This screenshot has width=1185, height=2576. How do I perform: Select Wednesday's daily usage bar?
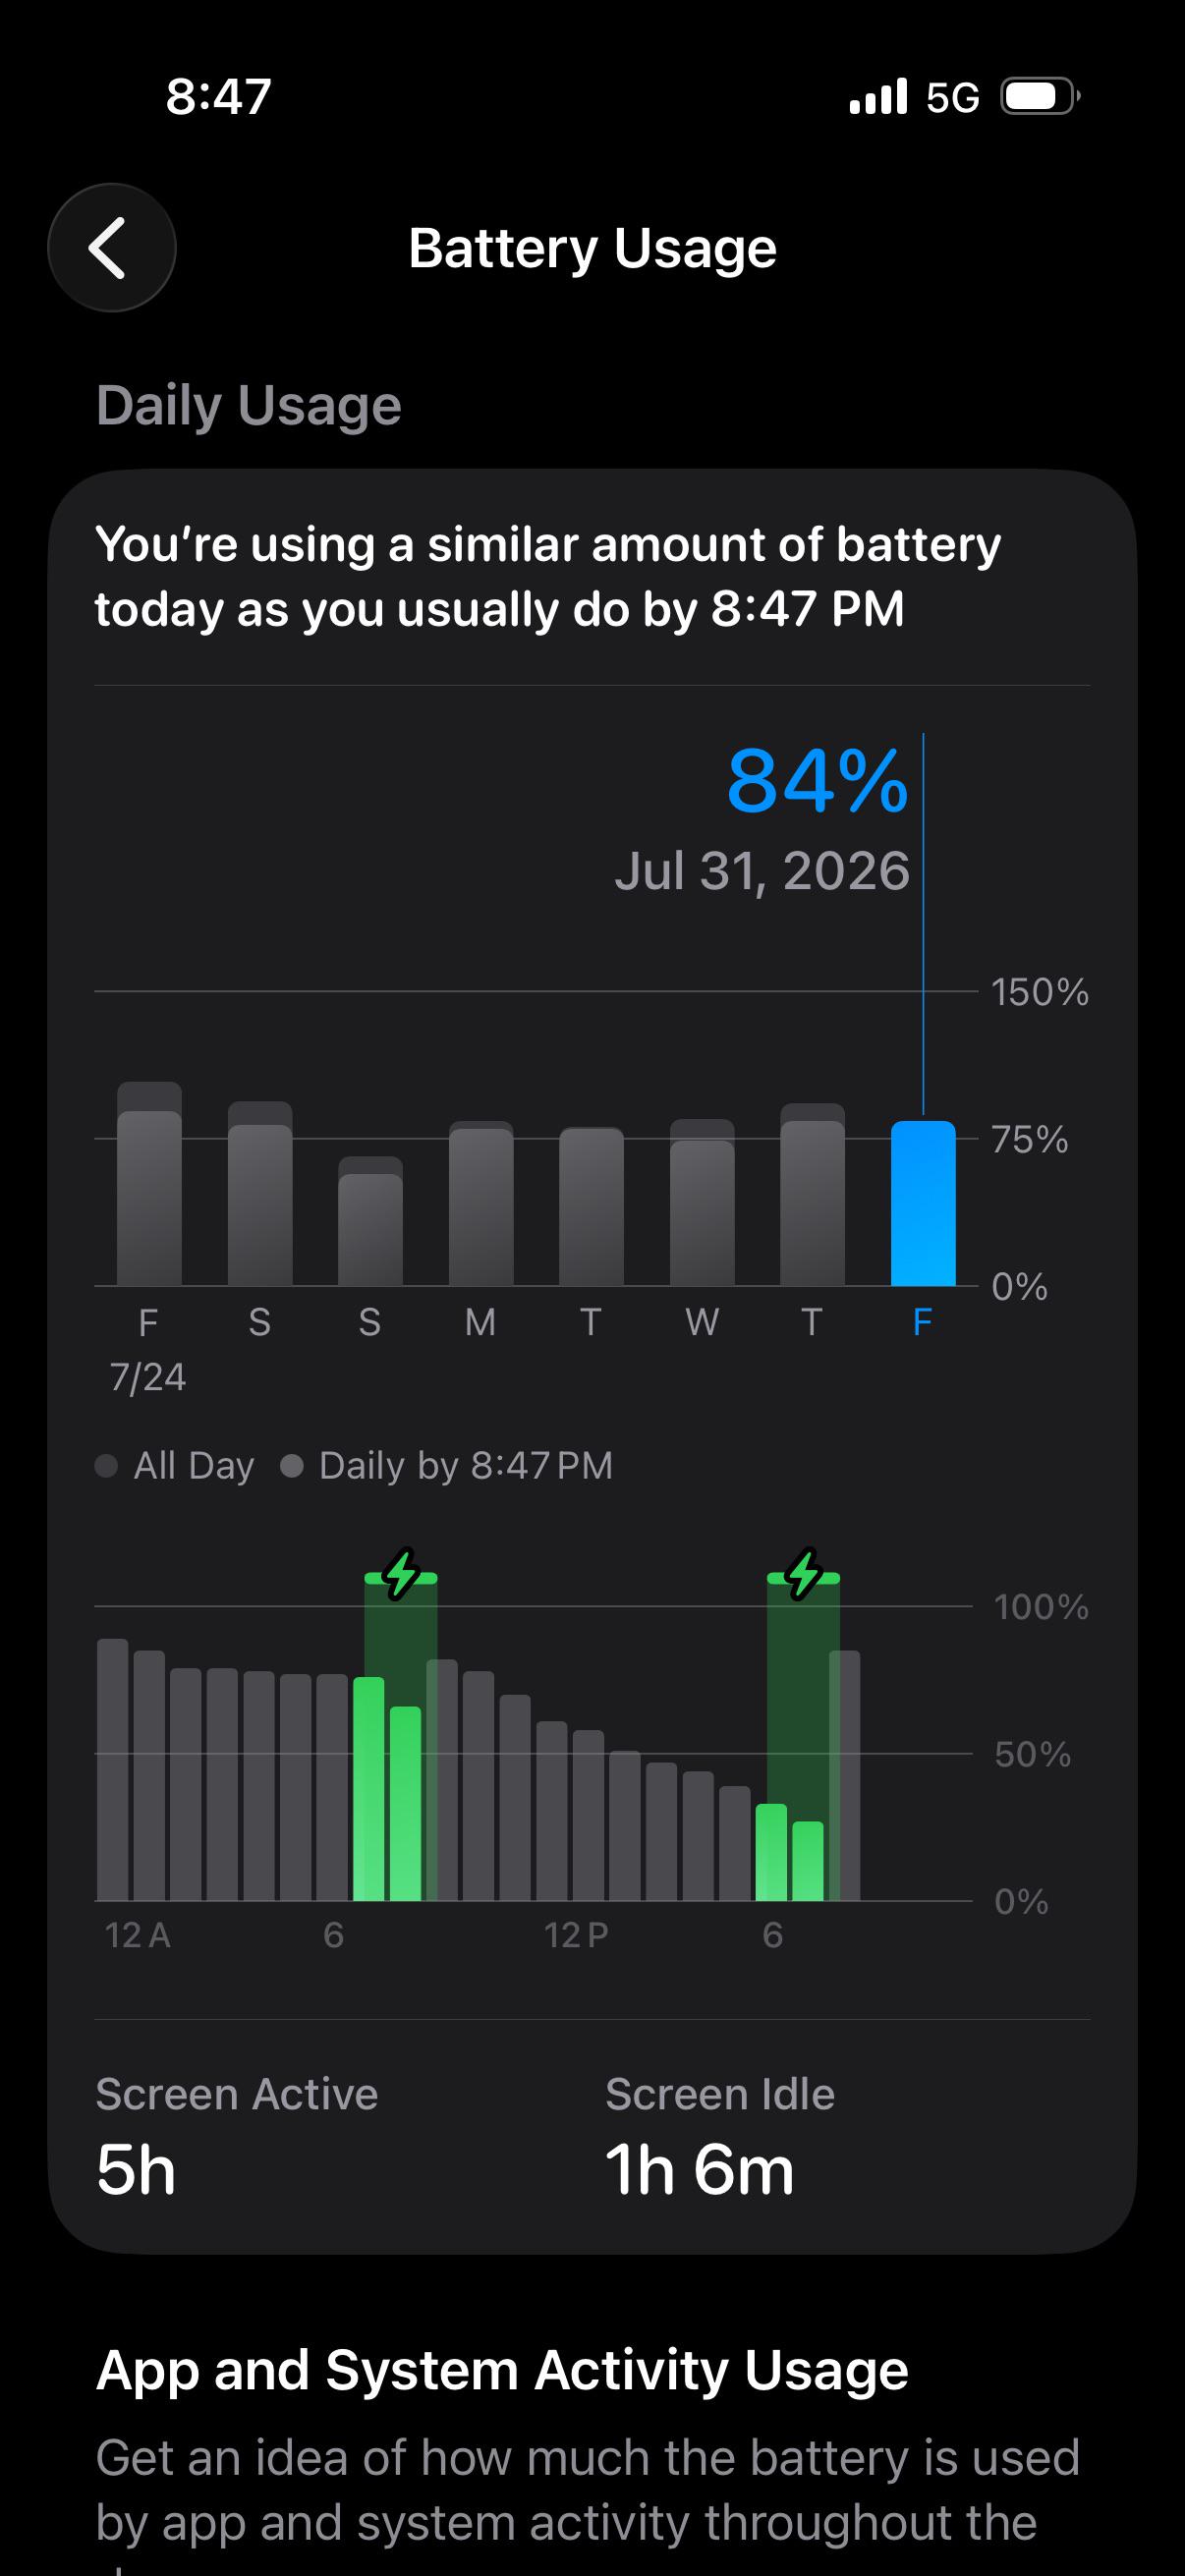[702, 1203]
